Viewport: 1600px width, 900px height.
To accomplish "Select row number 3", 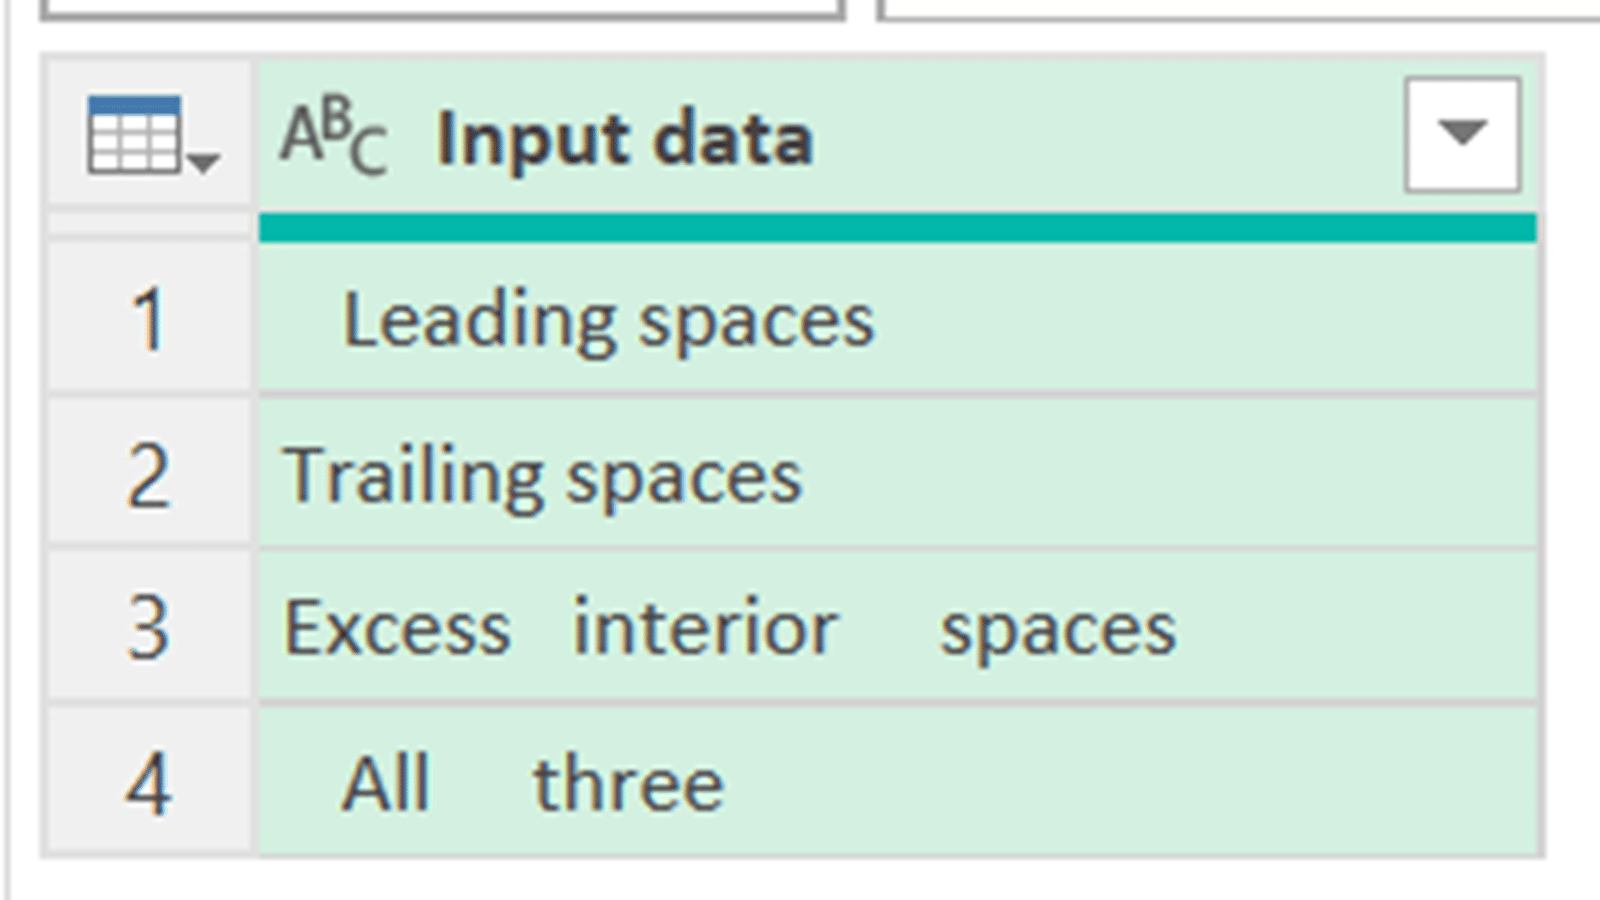I will pyautogui.click(x=148, y=629).
